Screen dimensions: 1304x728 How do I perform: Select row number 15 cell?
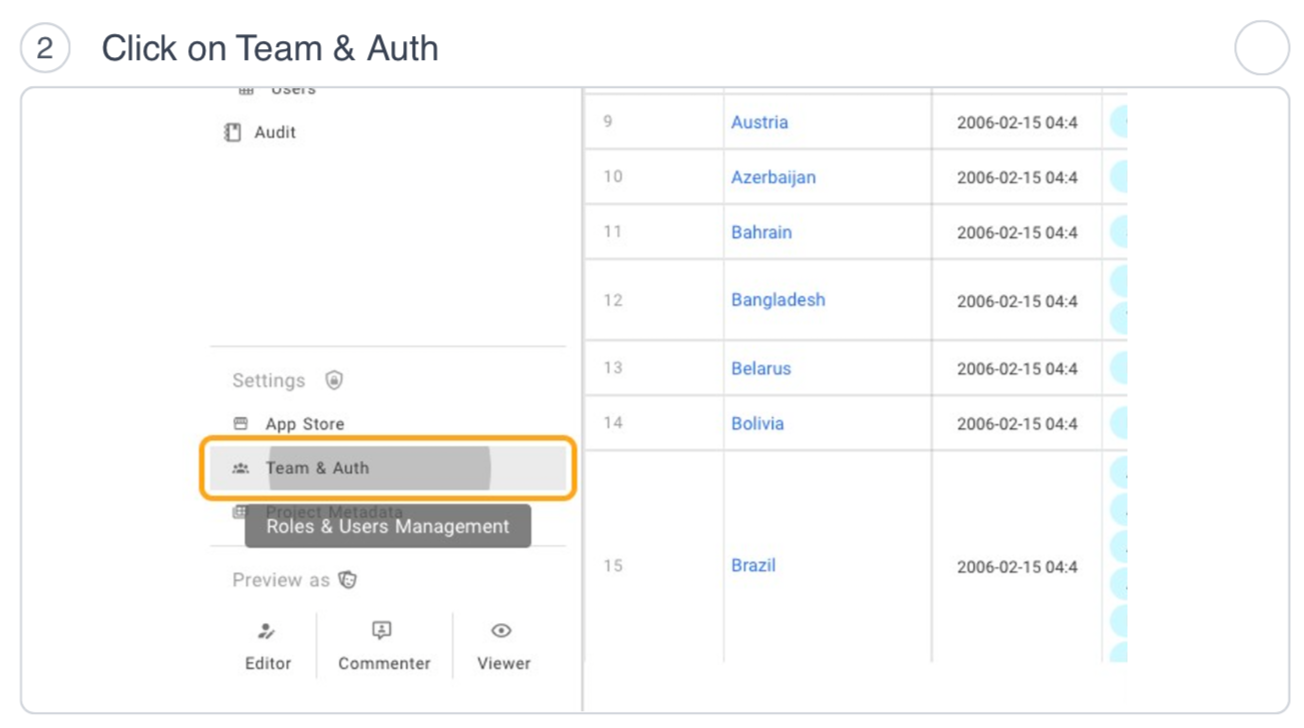654,556
